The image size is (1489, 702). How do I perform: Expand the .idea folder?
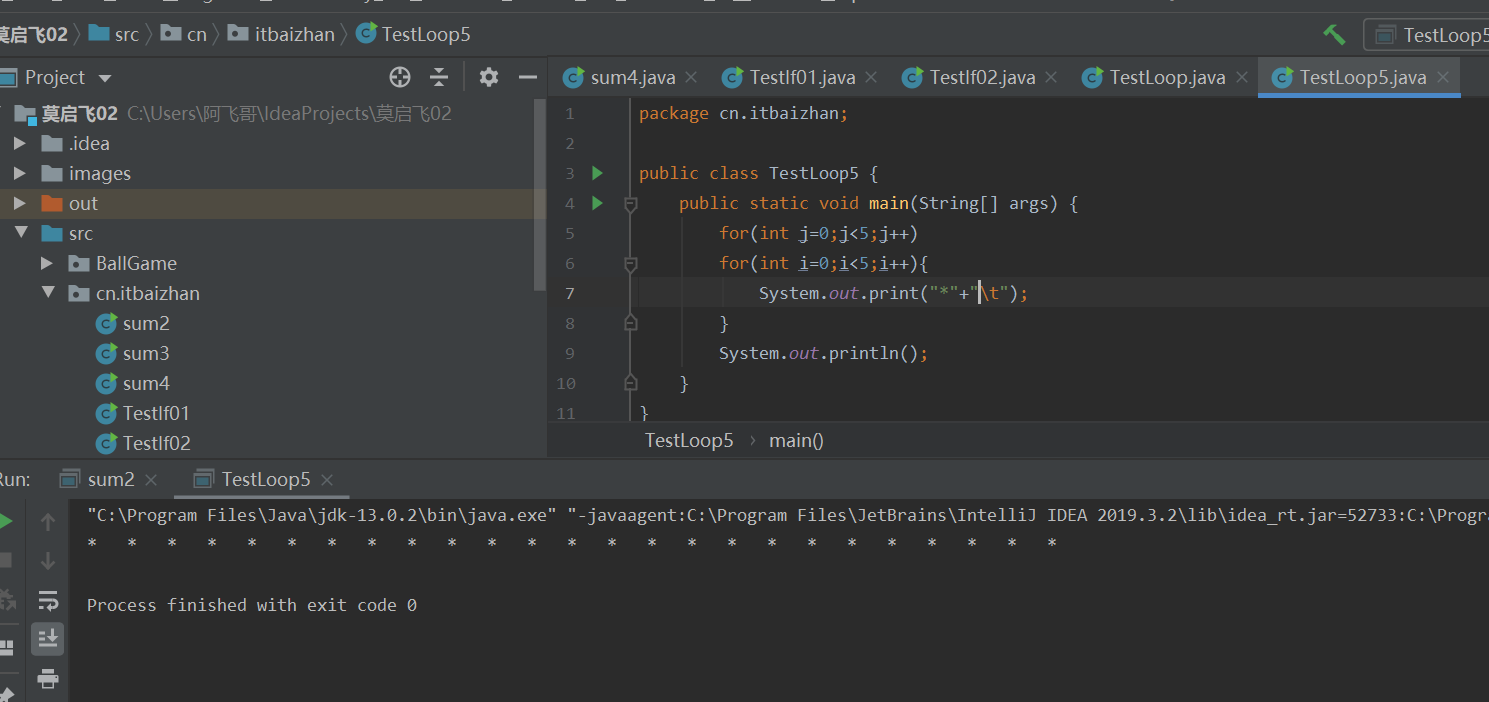click(20, 144)
